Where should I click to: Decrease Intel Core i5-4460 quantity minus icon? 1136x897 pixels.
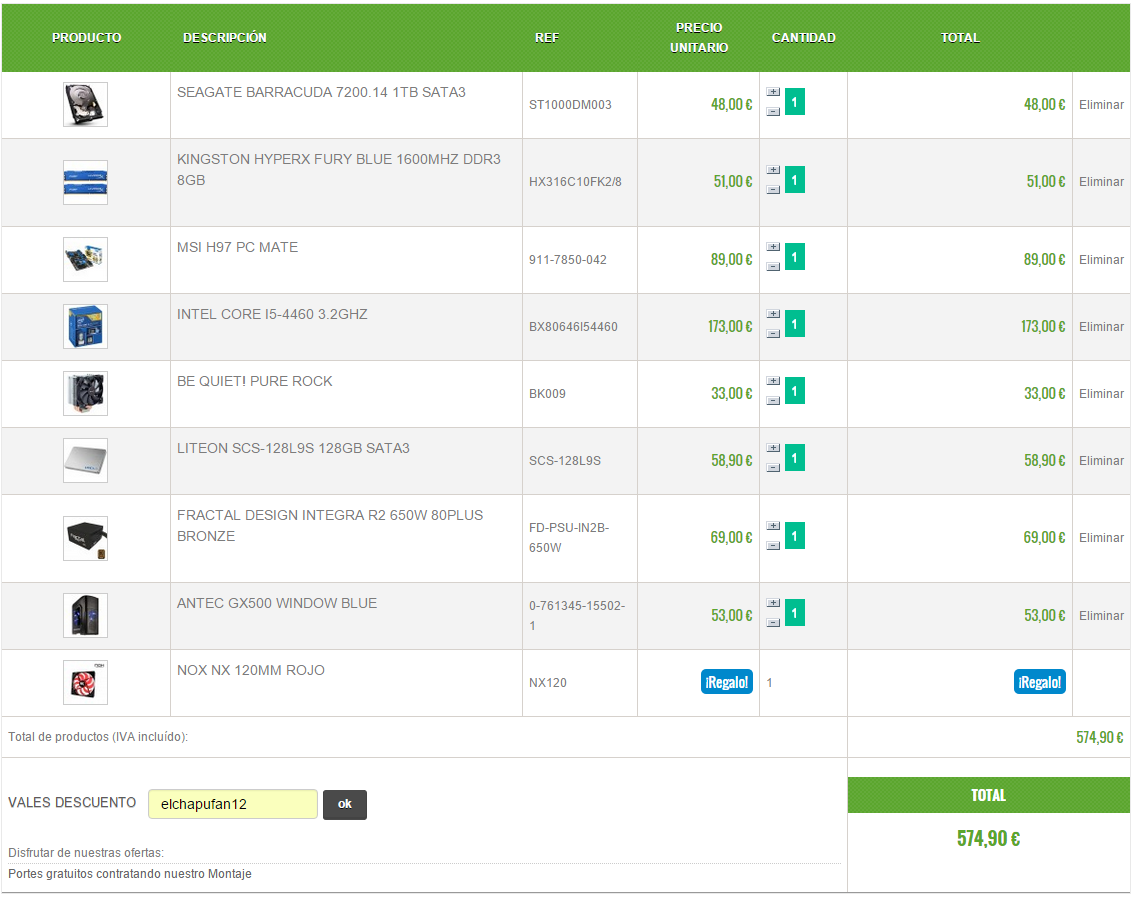click(x=773, y=333)
